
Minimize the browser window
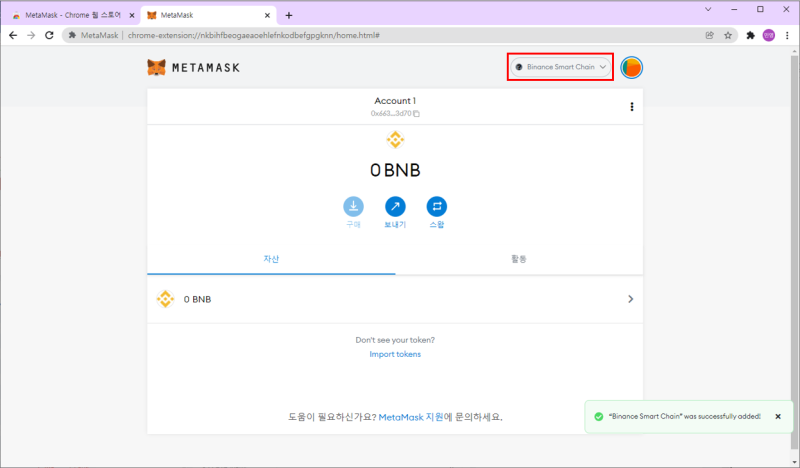click(734, 9)
